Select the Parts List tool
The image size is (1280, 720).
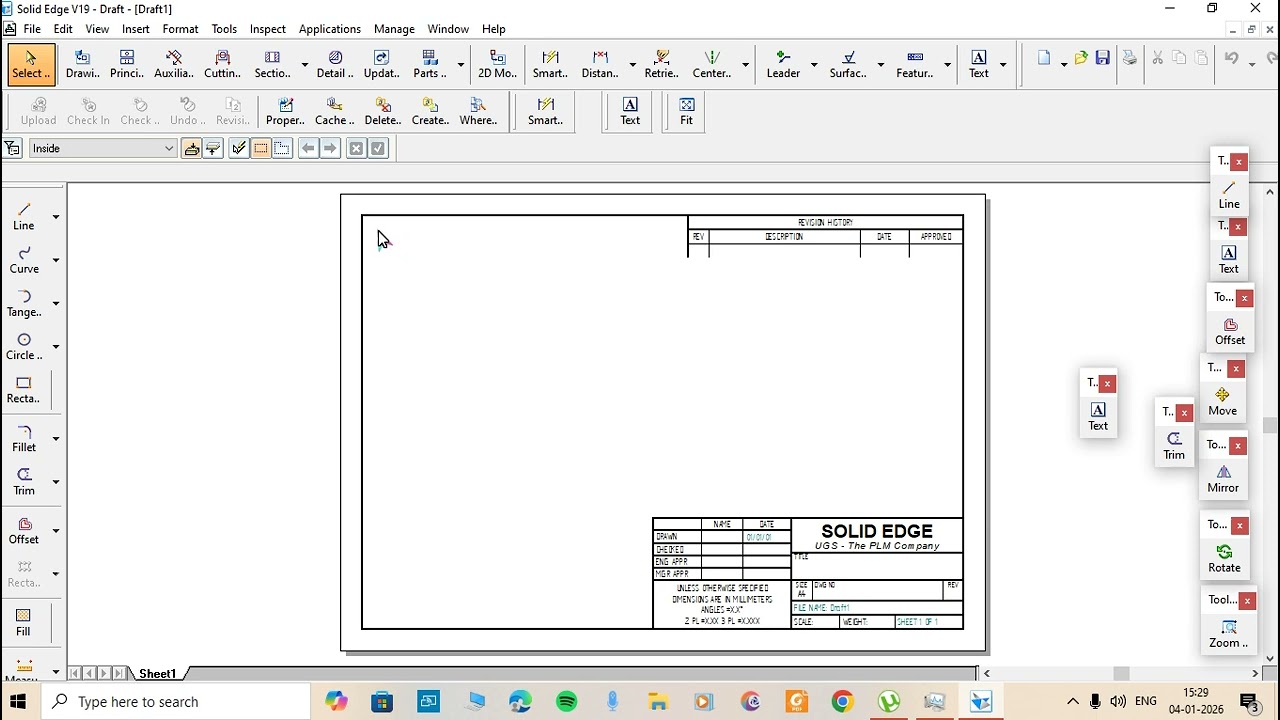click(430, 65)
